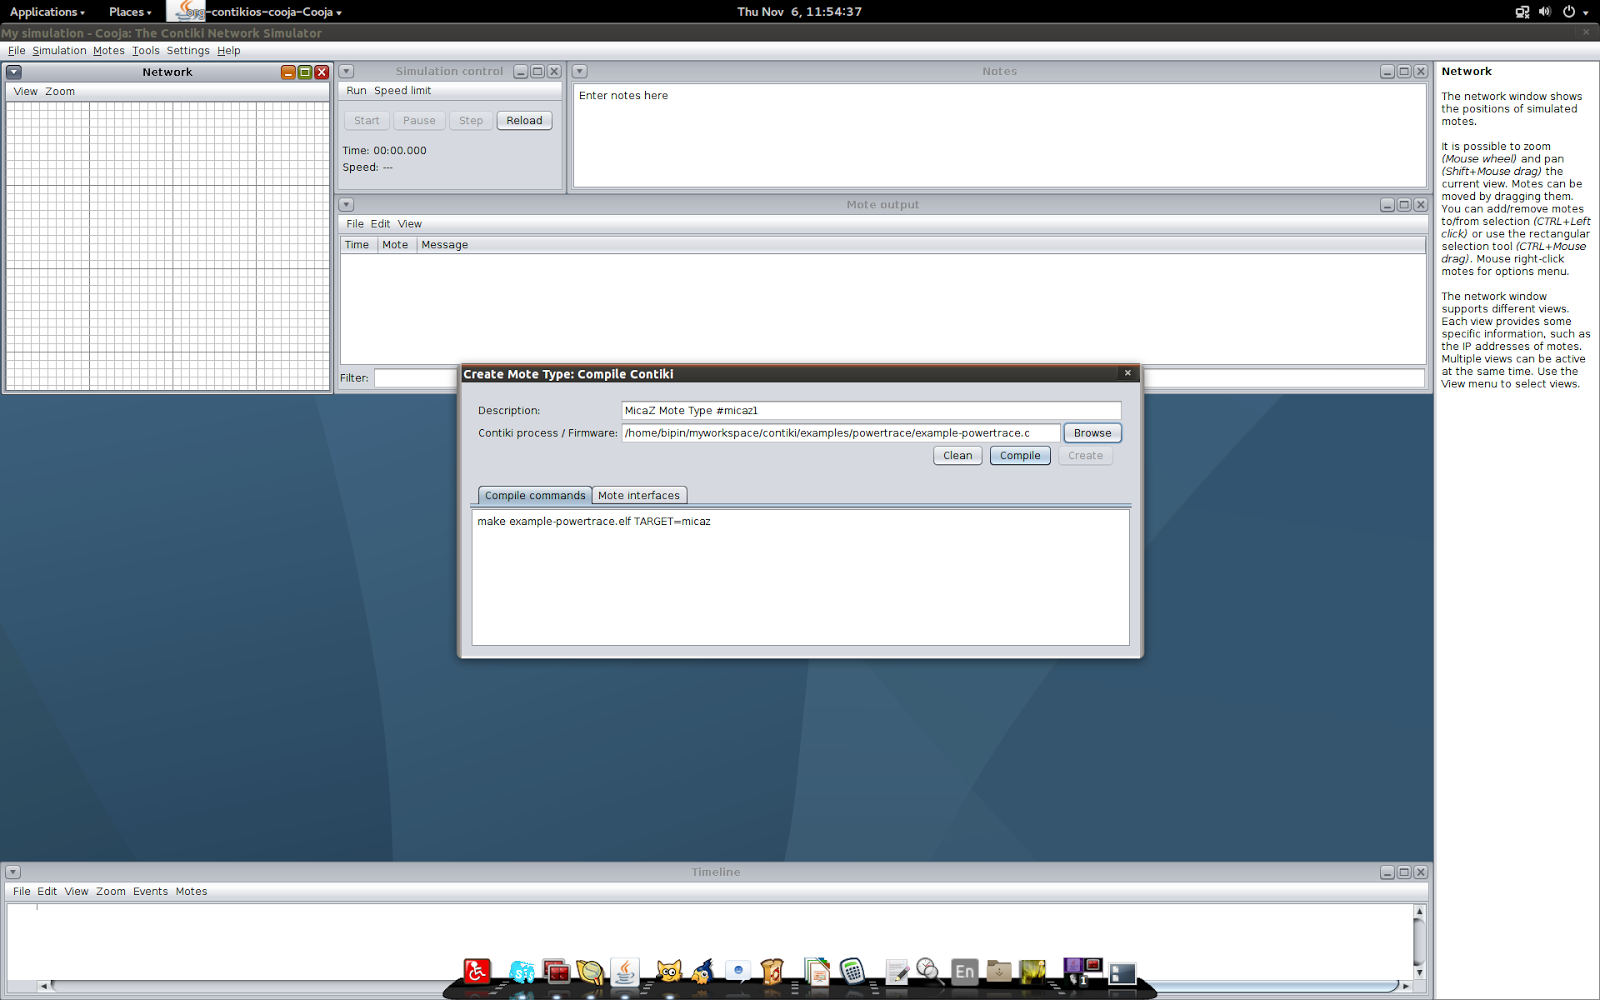Click the Notes text area

pos(1000,135)
